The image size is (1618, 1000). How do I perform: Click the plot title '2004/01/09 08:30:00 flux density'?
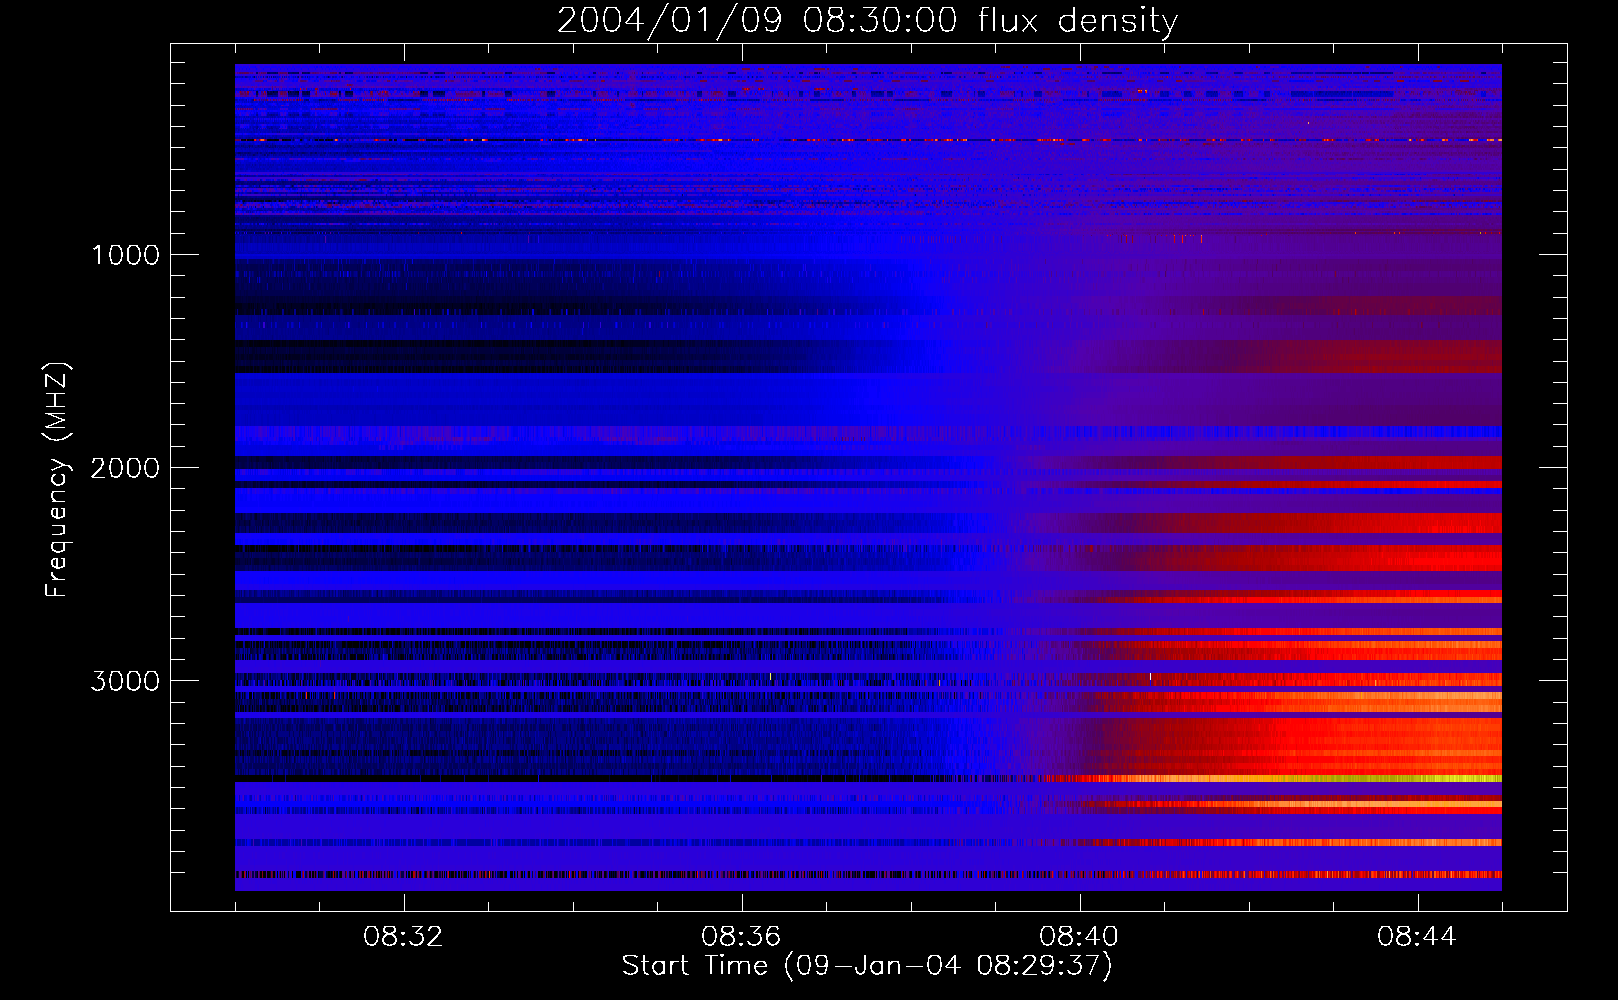pos(867,21)
